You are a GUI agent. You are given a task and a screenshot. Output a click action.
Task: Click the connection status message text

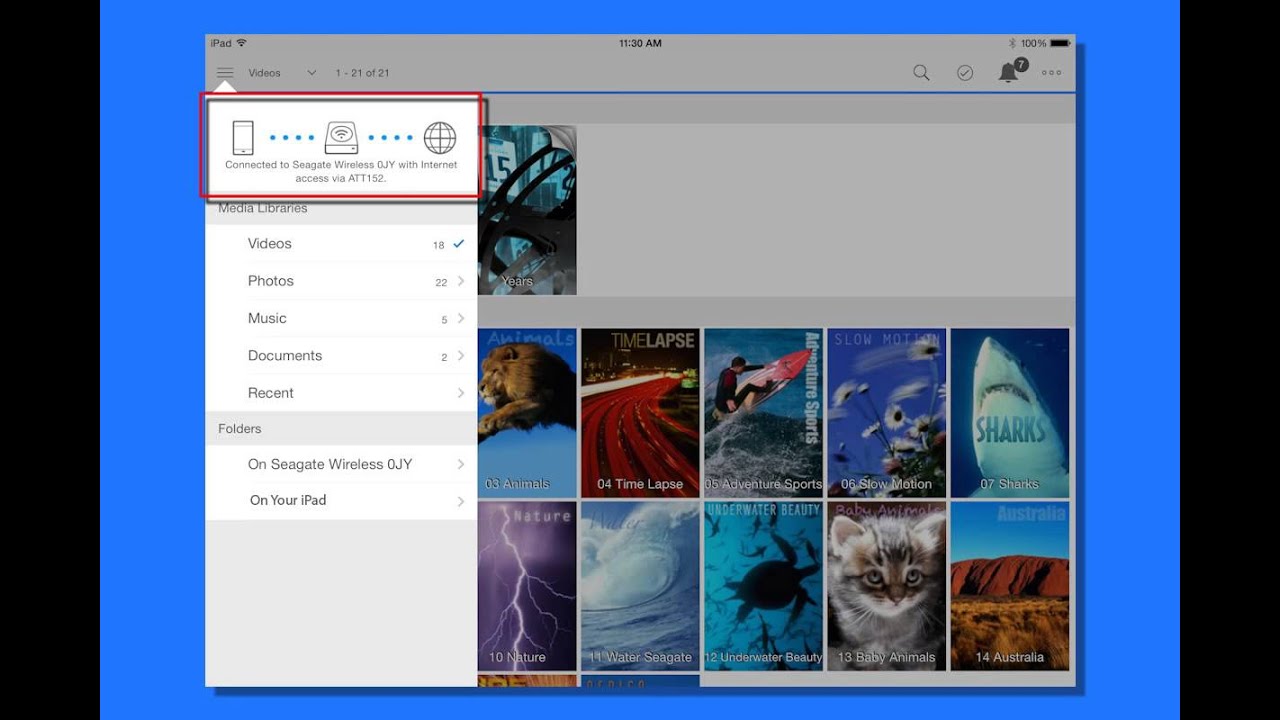pyautogui.click(x=341, y=171)
